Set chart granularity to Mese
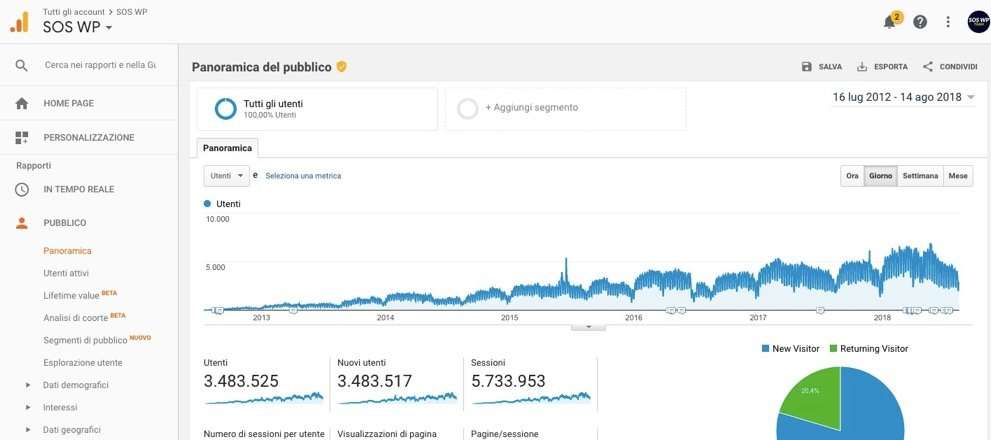Screen dimensions: 991x440 958,176
